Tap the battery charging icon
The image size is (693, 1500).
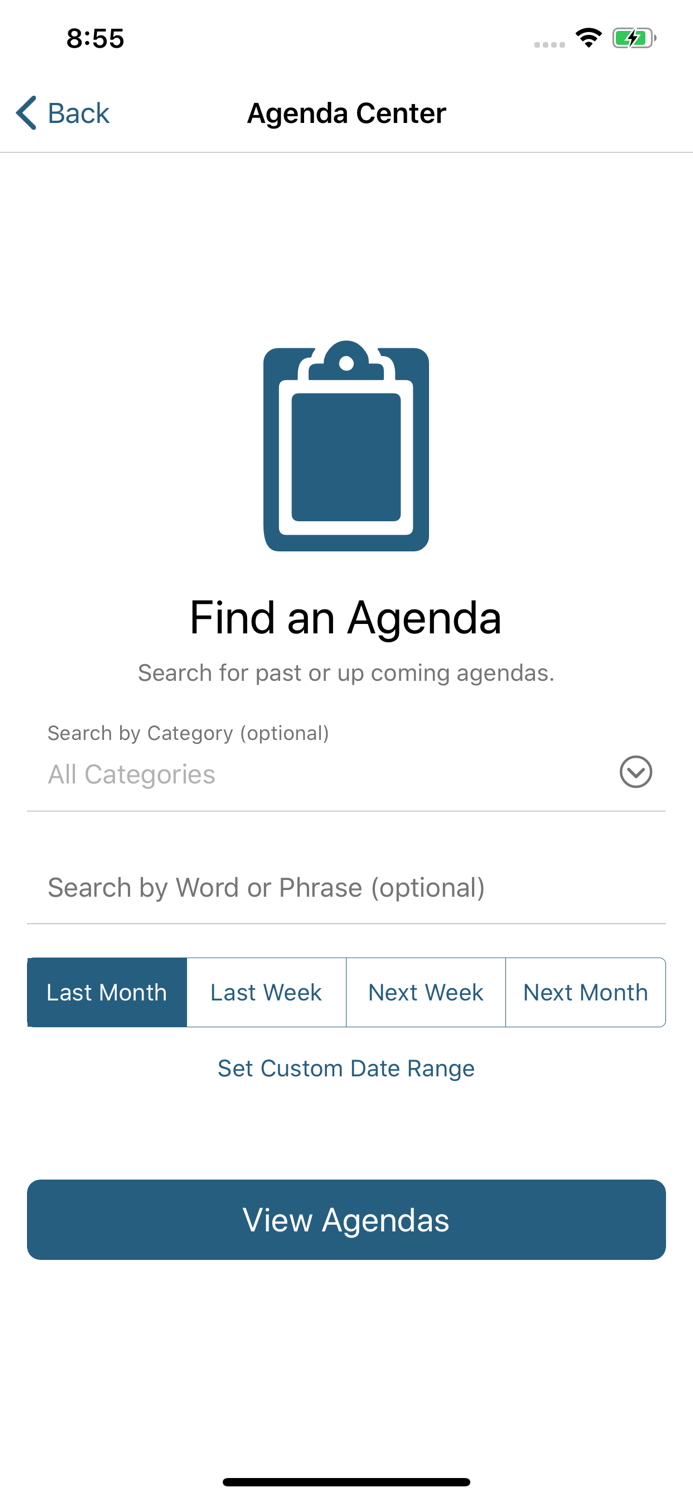(x=633, y=38)
